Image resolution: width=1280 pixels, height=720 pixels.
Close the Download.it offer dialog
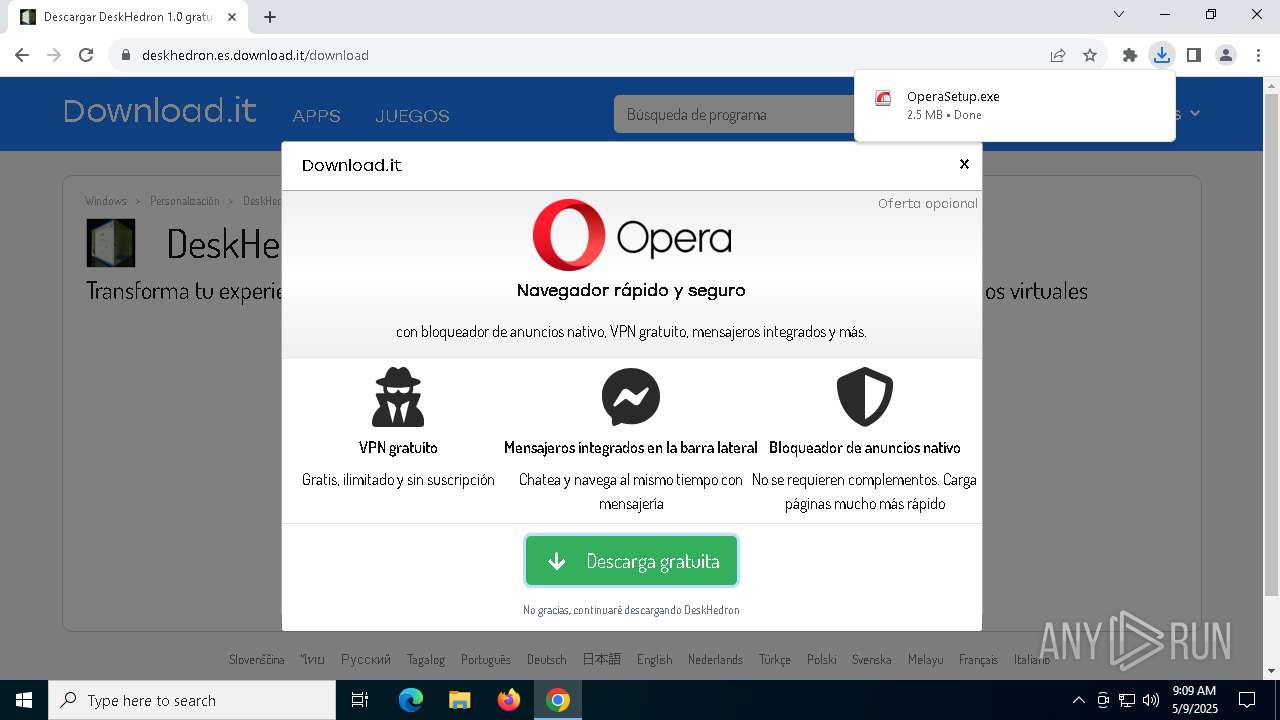pyautogui.click(x=964, y=164)
